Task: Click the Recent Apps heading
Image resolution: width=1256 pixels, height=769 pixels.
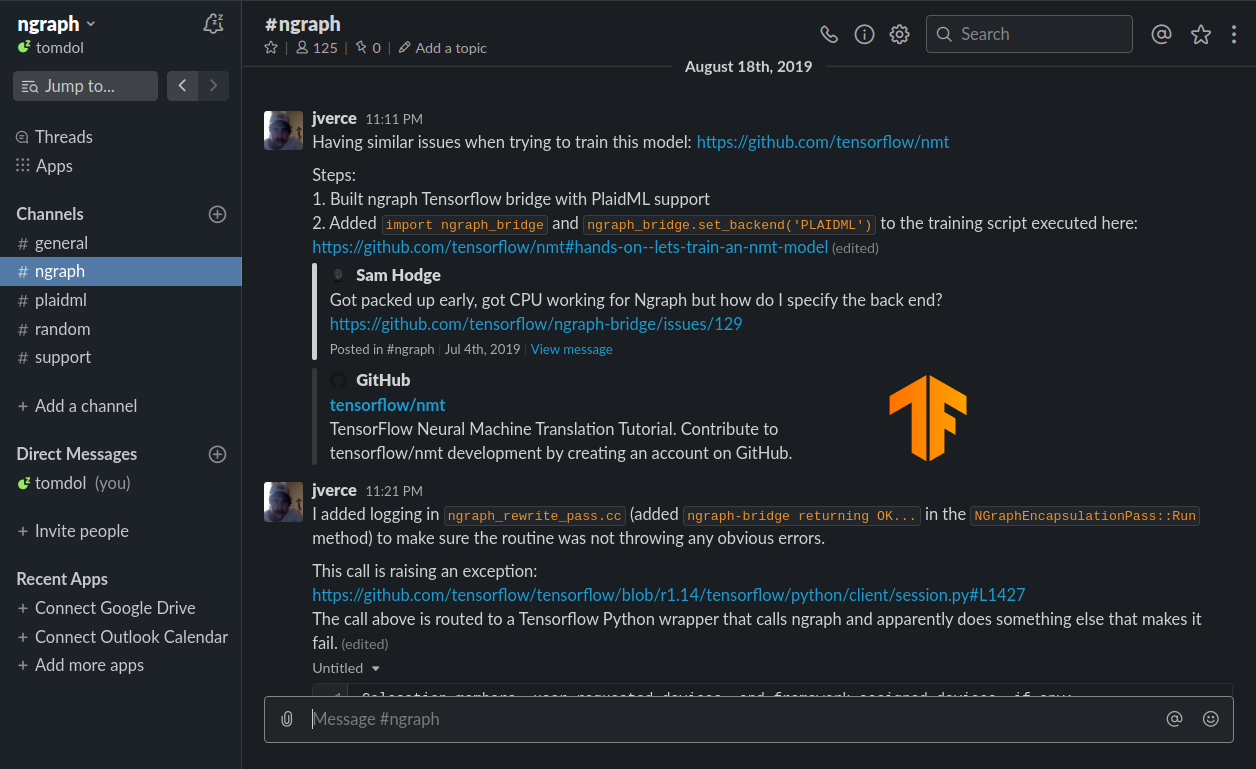Action: point(62,579)
